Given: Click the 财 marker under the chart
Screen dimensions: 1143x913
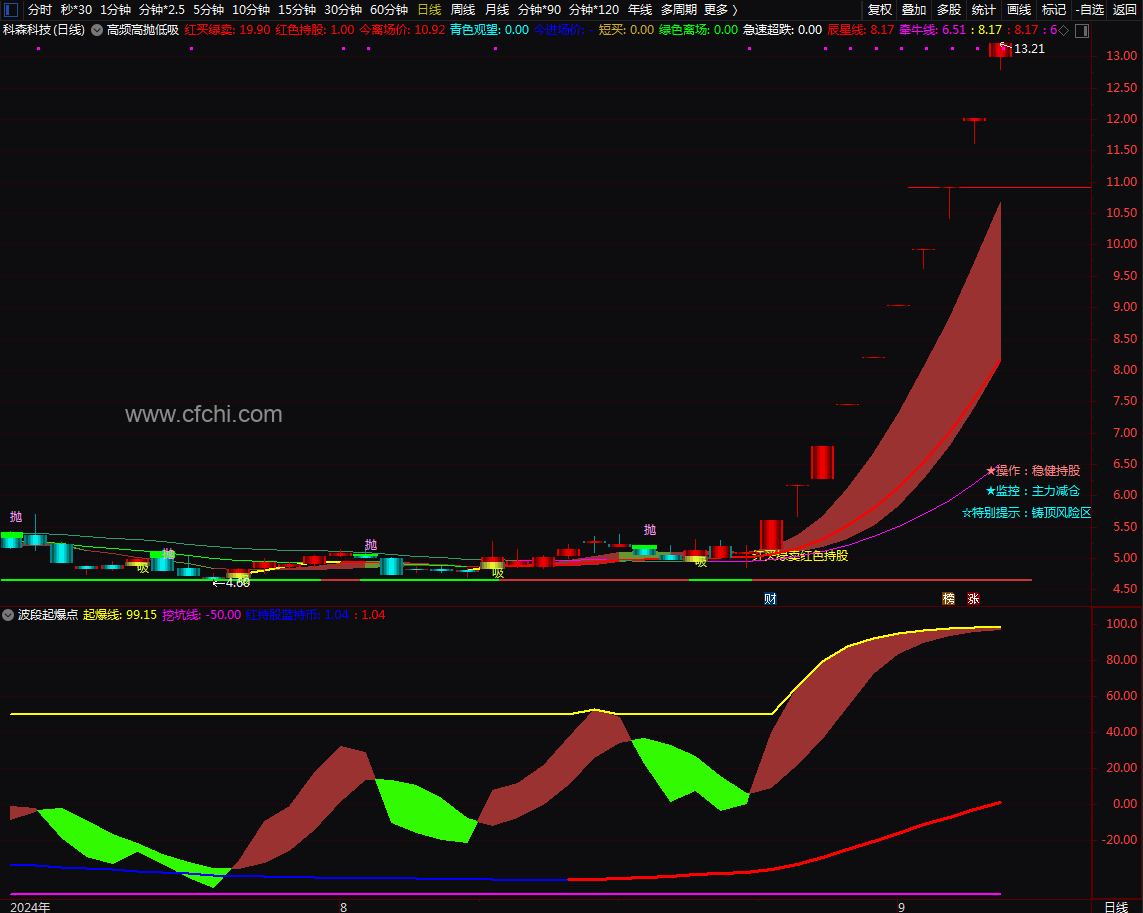Looking at the screenshot, I should click(771, 599).
